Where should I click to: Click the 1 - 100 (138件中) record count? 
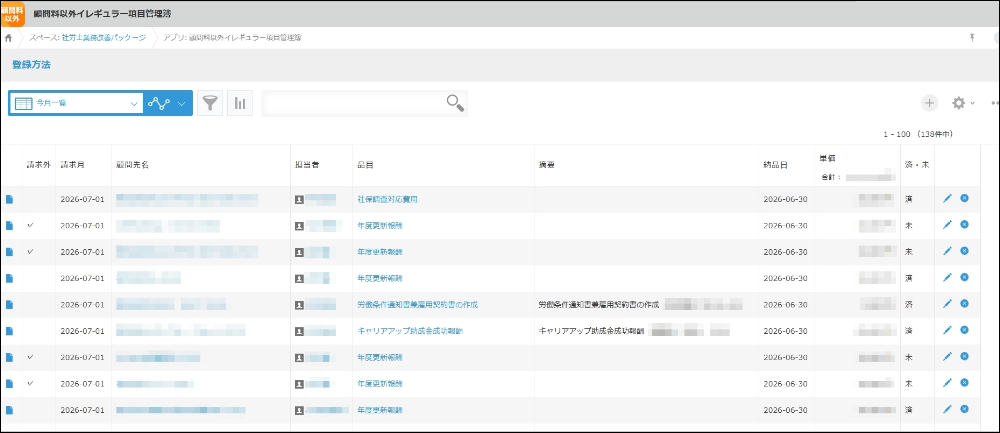[918, 135]
